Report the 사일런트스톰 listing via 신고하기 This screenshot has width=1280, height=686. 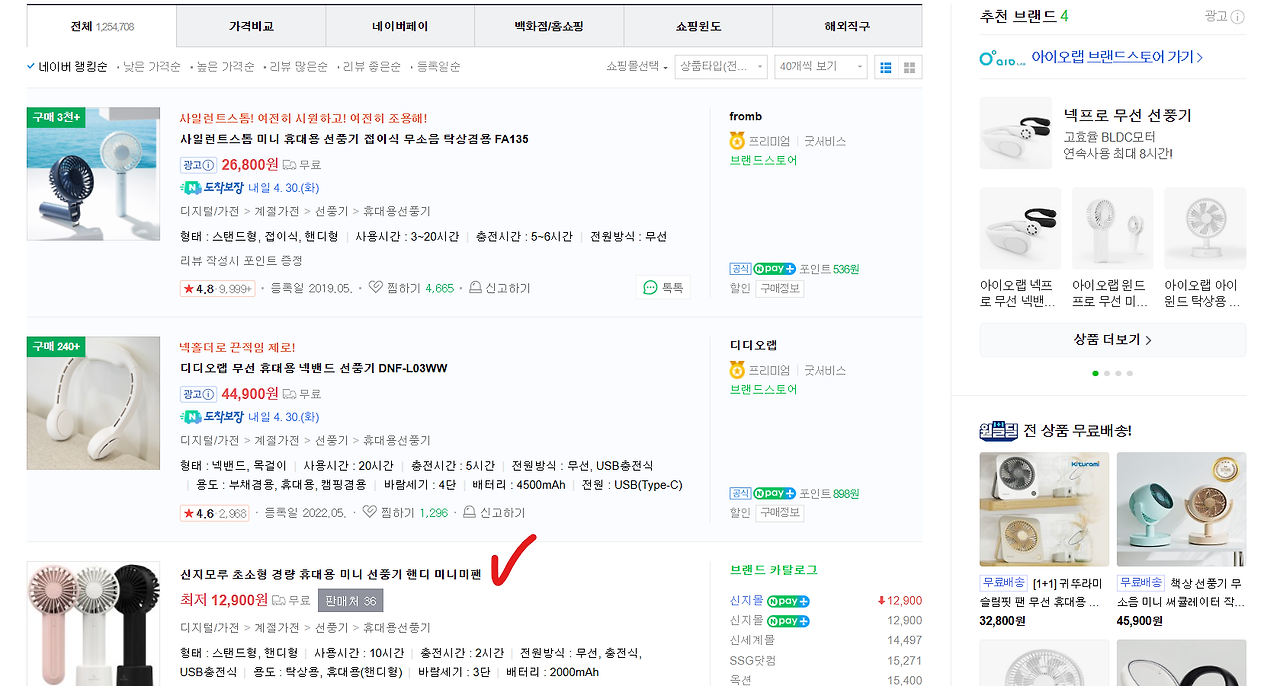tap(499, 288)
